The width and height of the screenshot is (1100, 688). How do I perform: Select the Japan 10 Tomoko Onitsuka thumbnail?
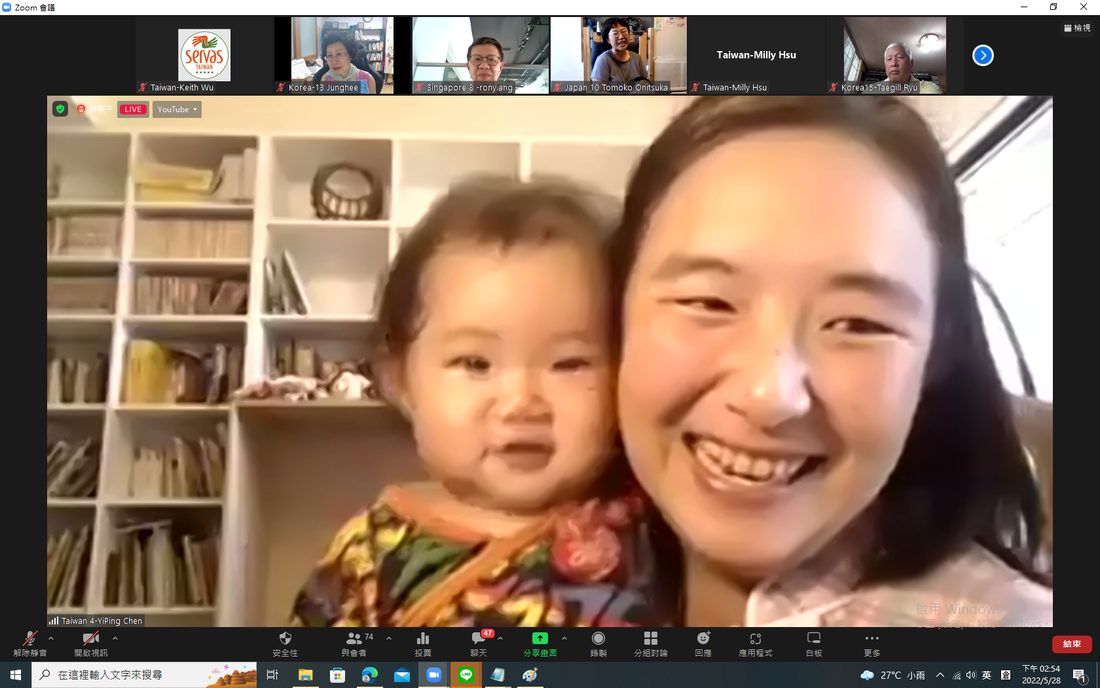click(x=618, y=55)
